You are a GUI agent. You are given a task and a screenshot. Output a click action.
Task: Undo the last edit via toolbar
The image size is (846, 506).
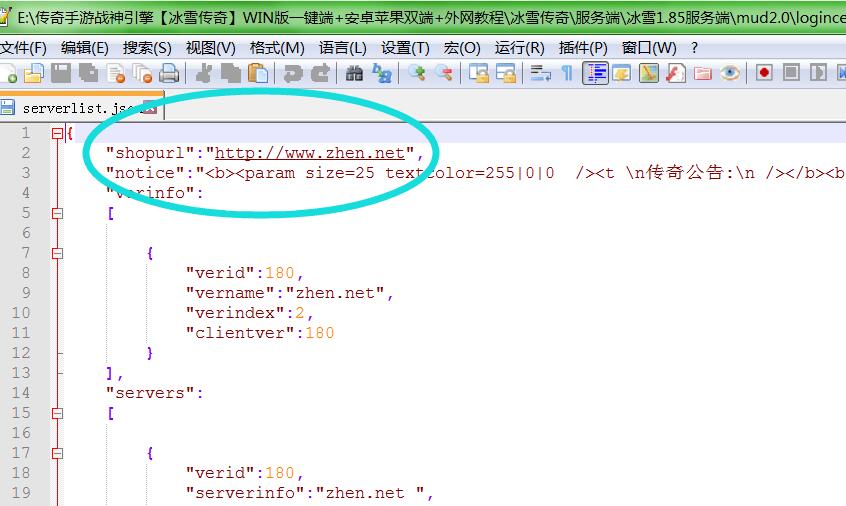tap(292, 73)
